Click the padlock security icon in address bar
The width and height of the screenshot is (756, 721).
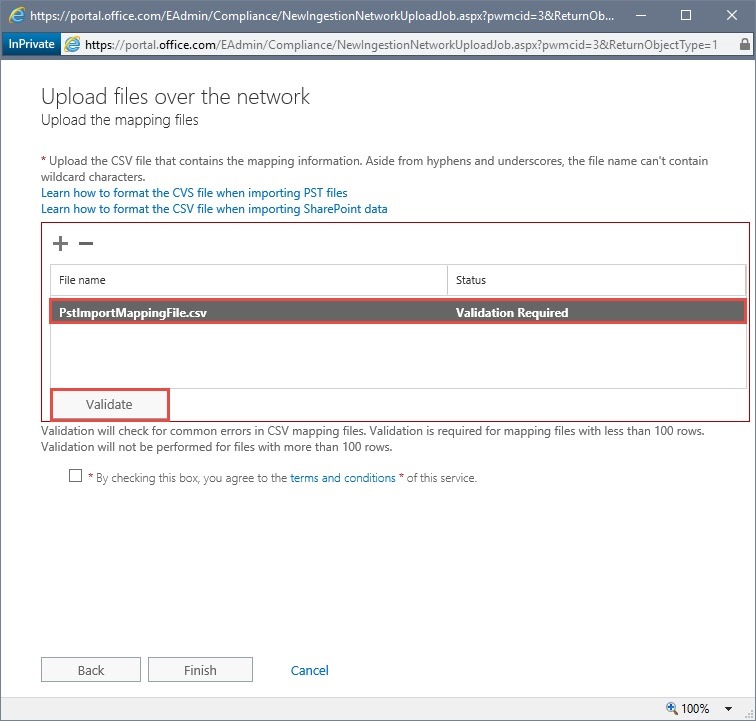coord(744,44)
